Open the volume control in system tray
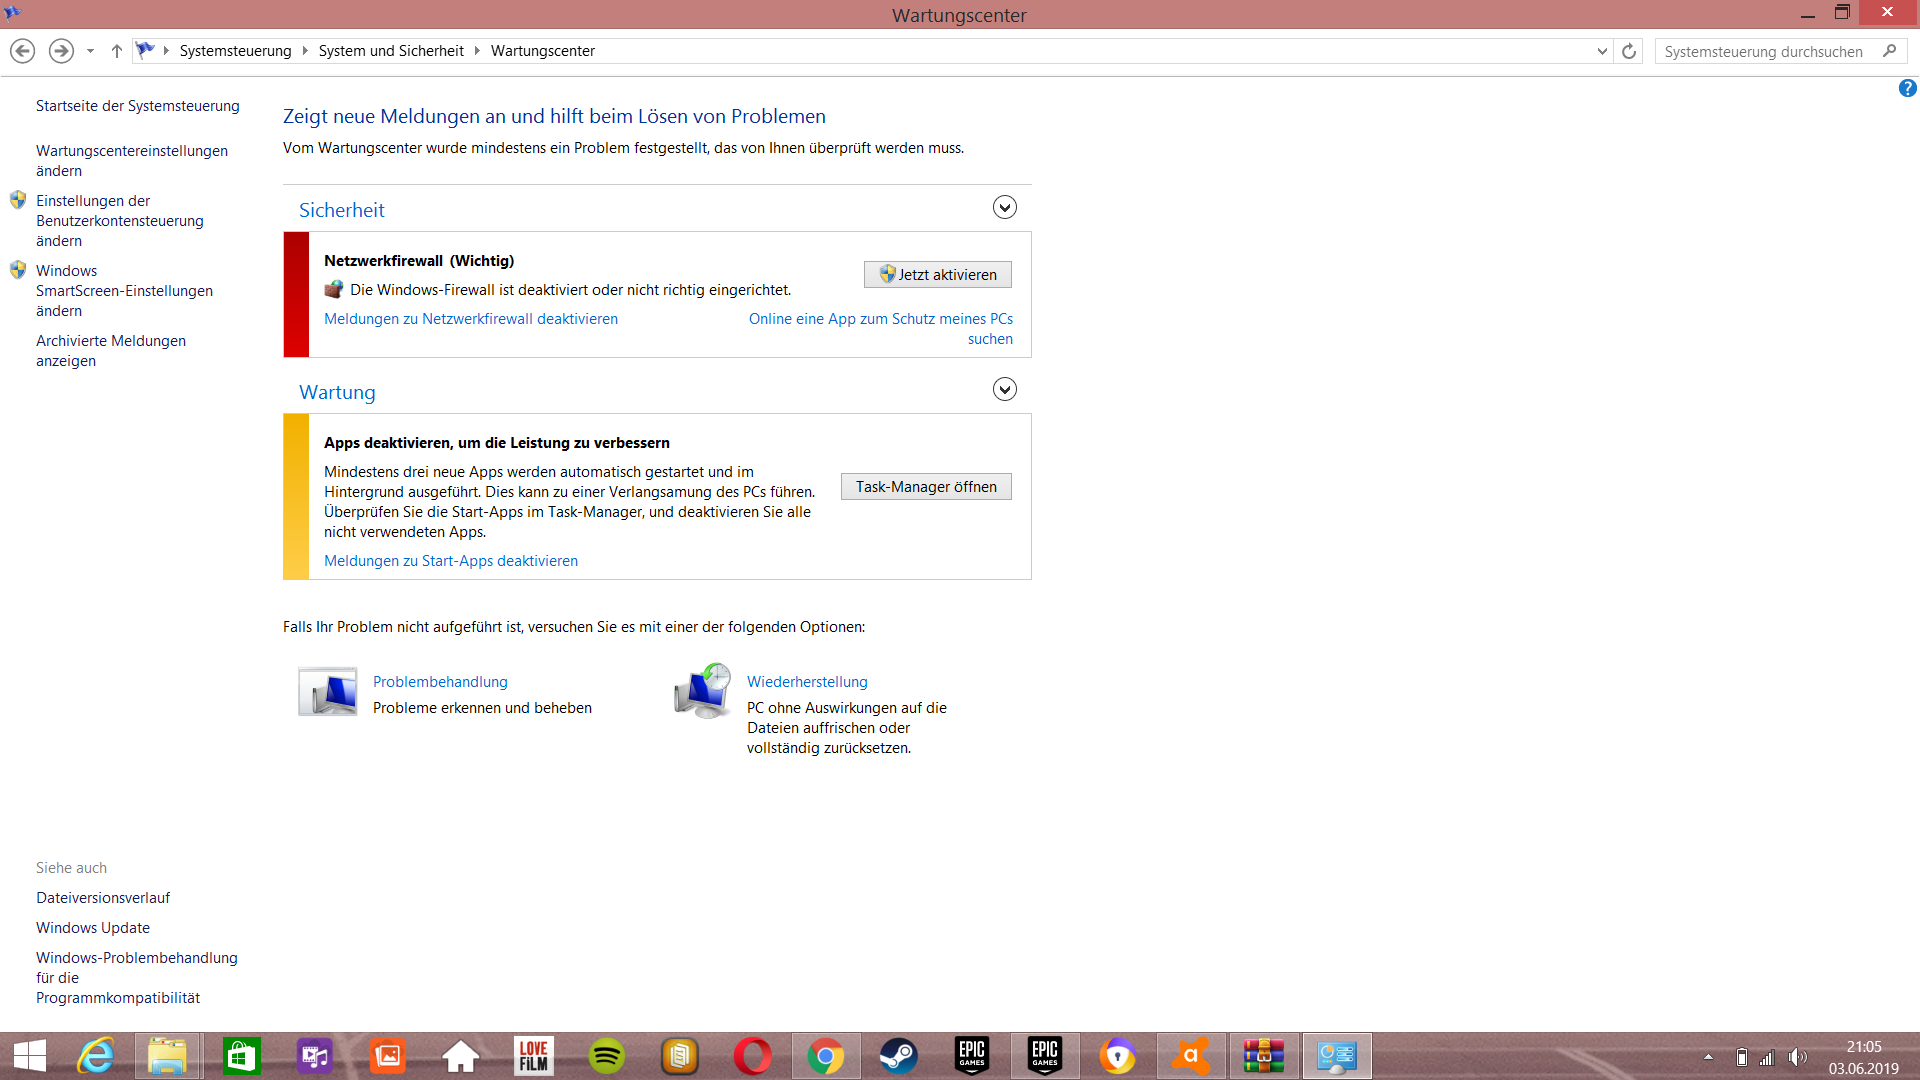The height and width of the screenshot is (1080, 1920). click(x=1797, y=1057)
